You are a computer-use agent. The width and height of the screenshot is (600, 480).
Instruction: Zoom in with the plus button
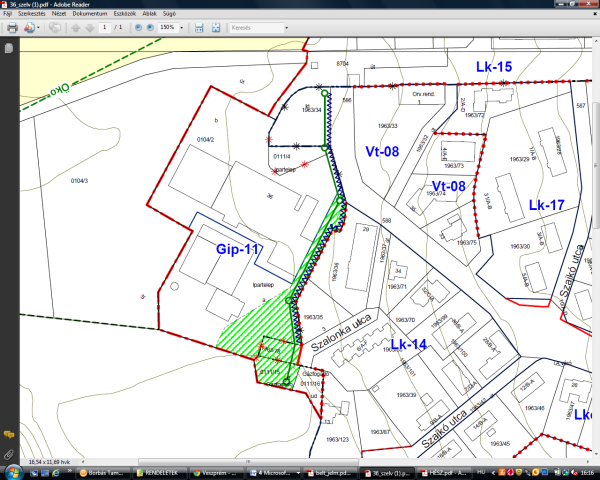pos(150,28)
